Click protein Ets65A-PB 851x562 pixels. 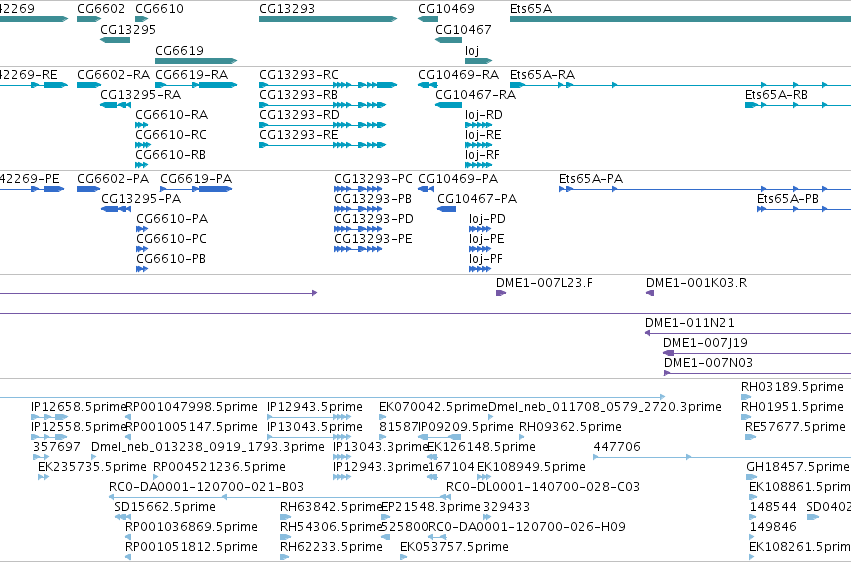[x=804, y=209]
